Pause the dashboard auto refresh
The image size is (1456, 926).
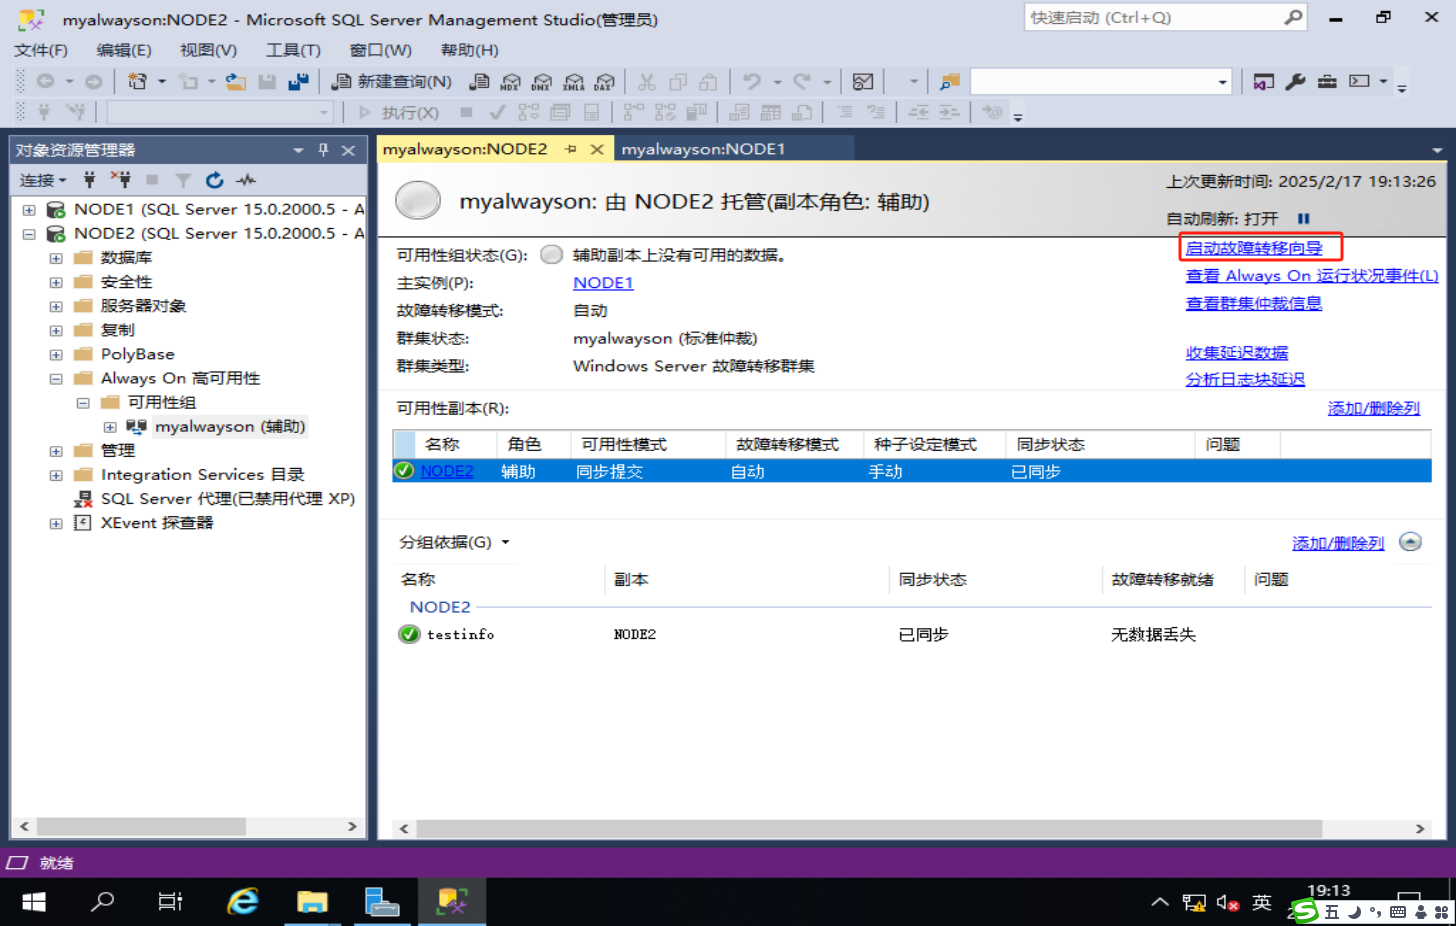[1306, 218]
